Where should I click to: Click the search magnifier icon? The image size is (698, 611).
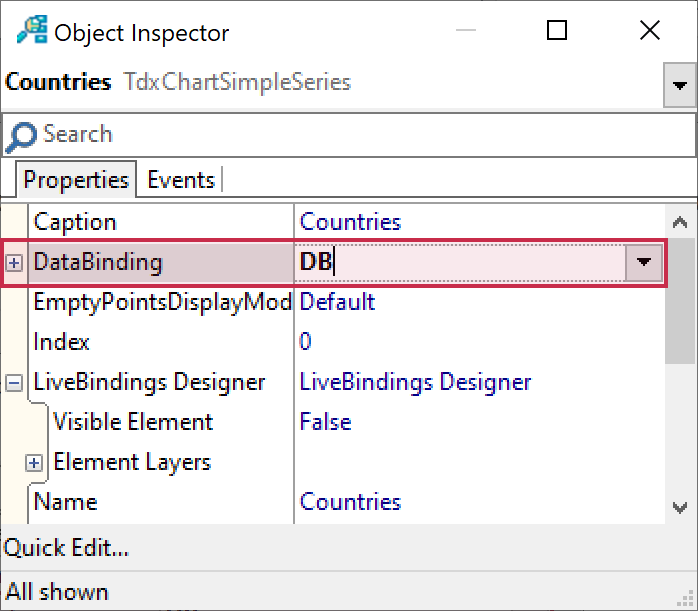coord(20,136)
